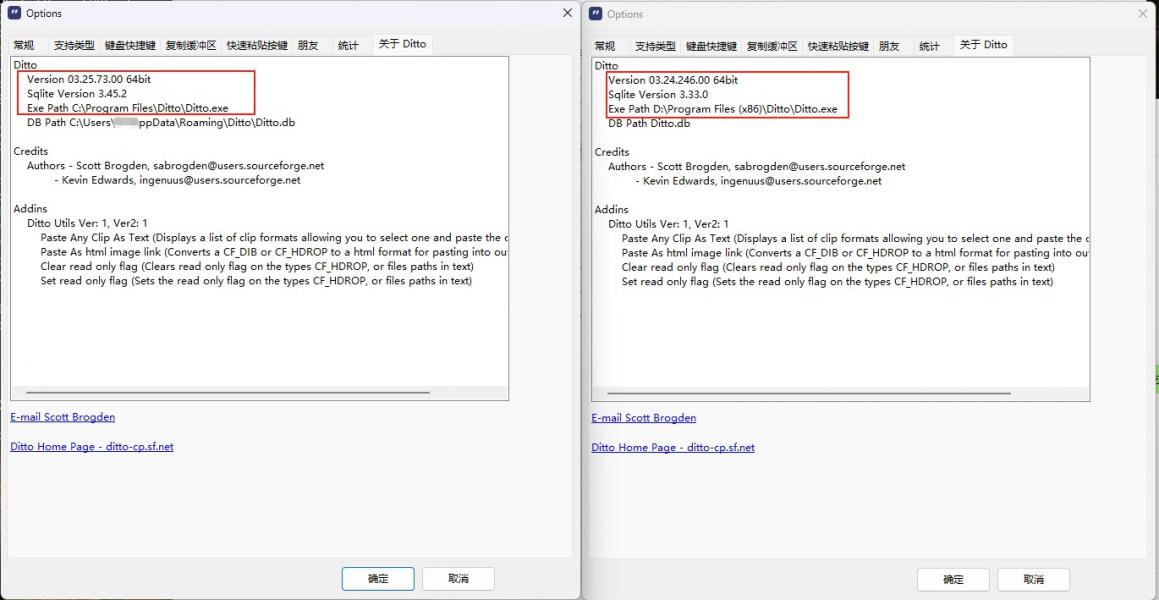Open the 统计 tab in right window

tap(929, 46)
